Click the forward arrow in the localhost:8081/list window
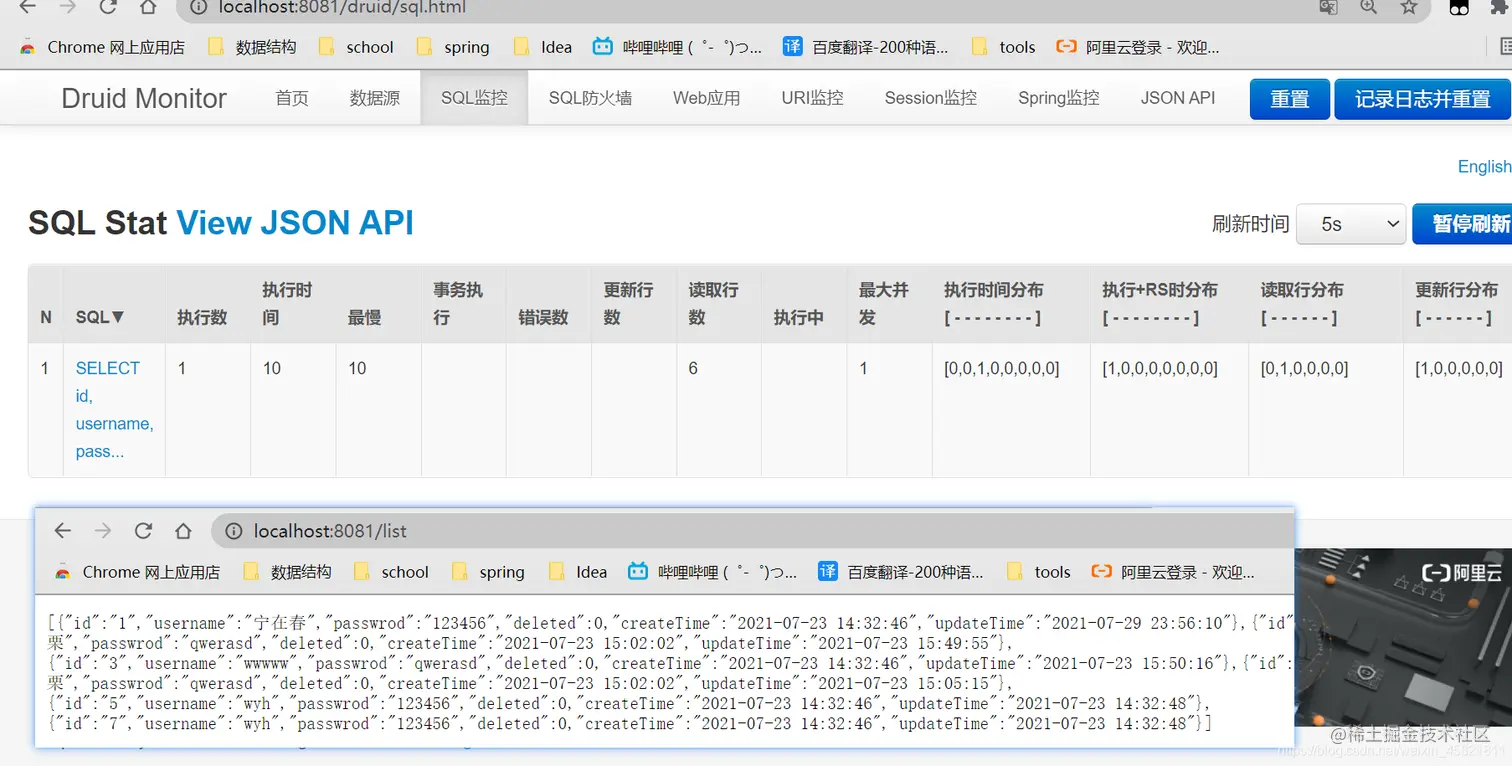Image resolution: width=1512 pixels, height=766 pixels. click(x=102, y=531)
